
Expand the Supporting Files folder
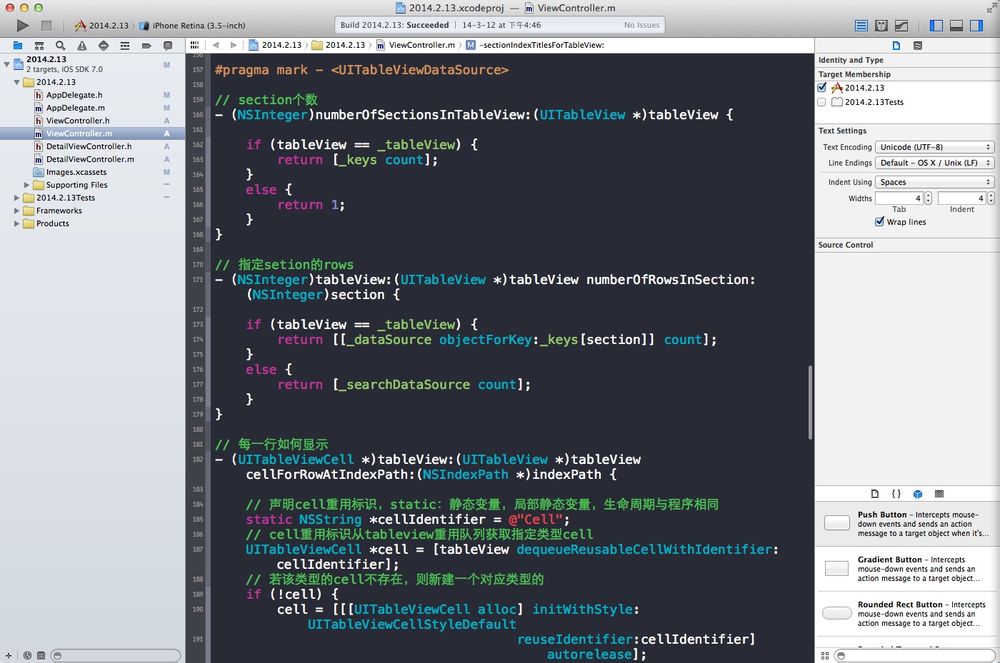27,185
